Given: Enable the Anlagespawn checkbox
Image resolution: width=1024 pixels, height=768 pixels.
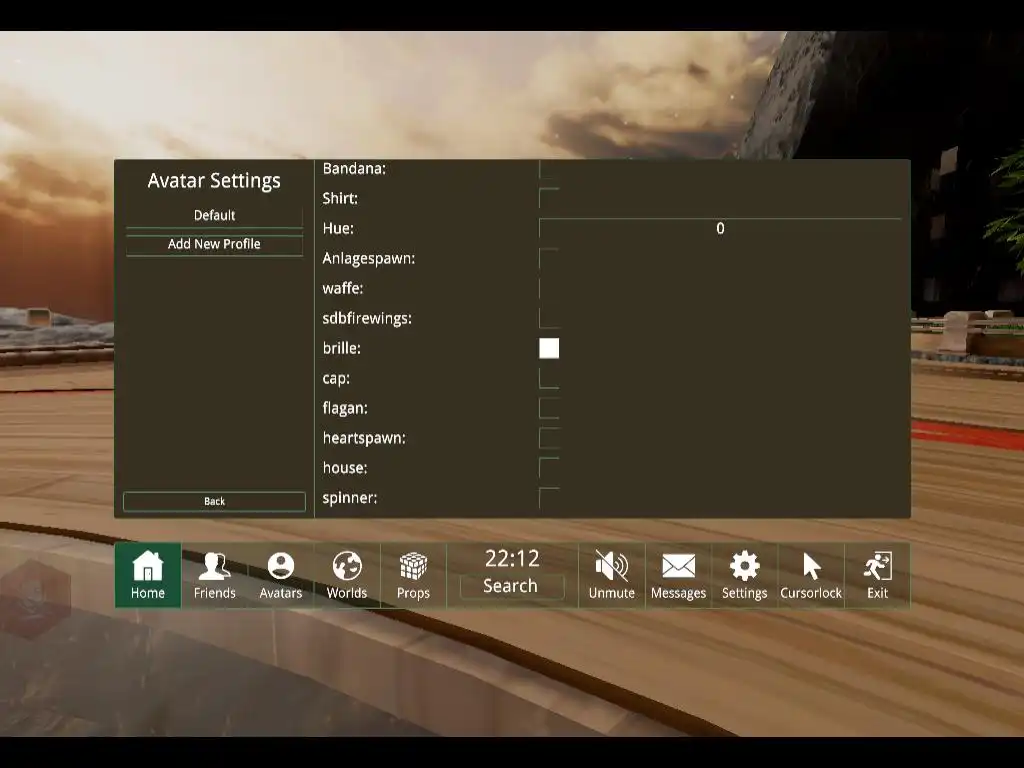Looking at the screenshot, I should pos(549,258).
